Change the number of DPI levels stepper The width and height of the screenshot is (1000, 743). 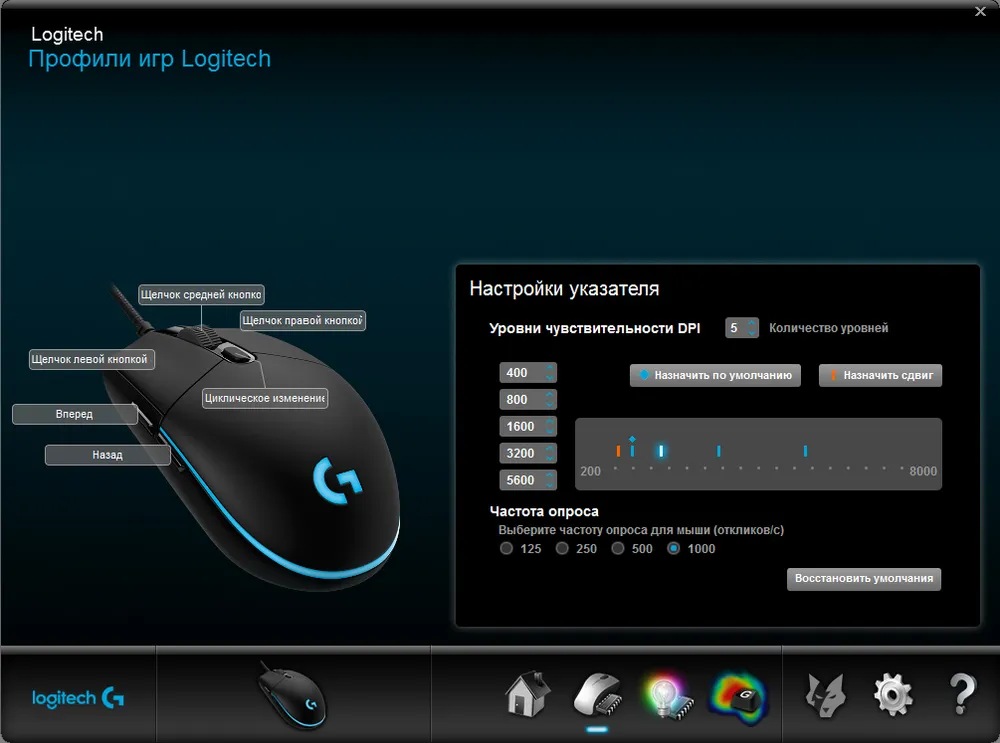[x=752, y=328]
